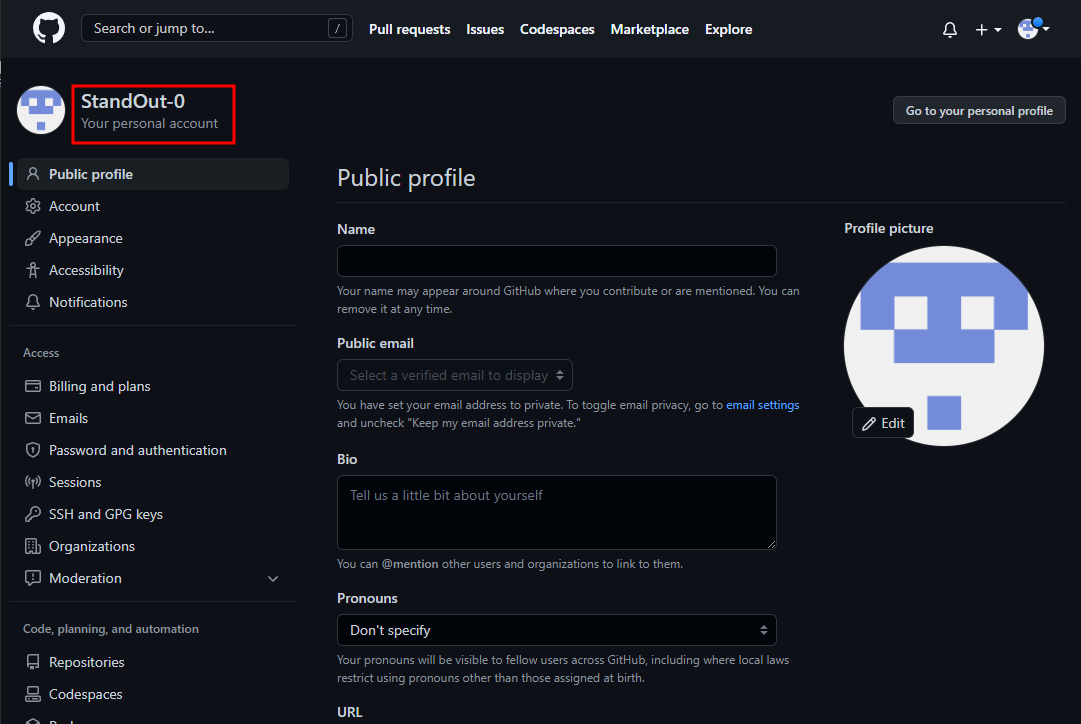
Task: Click the Repositories repo icon
Action: pyautogui.click(x=32, y=662)
